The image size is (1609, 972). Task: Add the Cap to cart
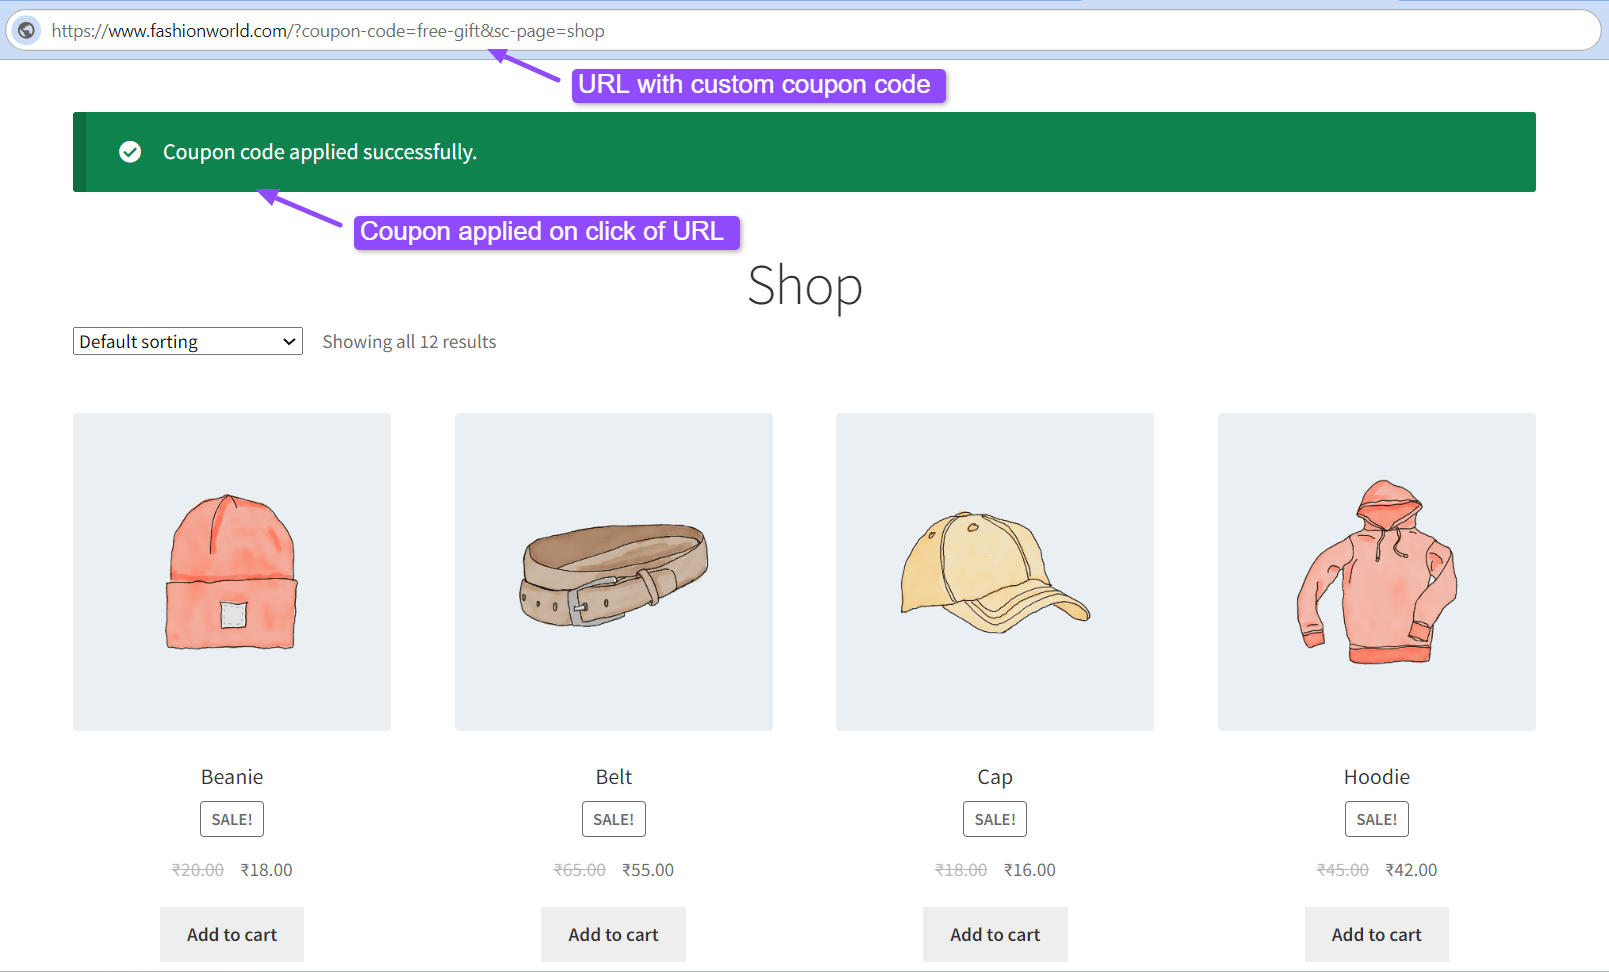[x=994, y=934]
